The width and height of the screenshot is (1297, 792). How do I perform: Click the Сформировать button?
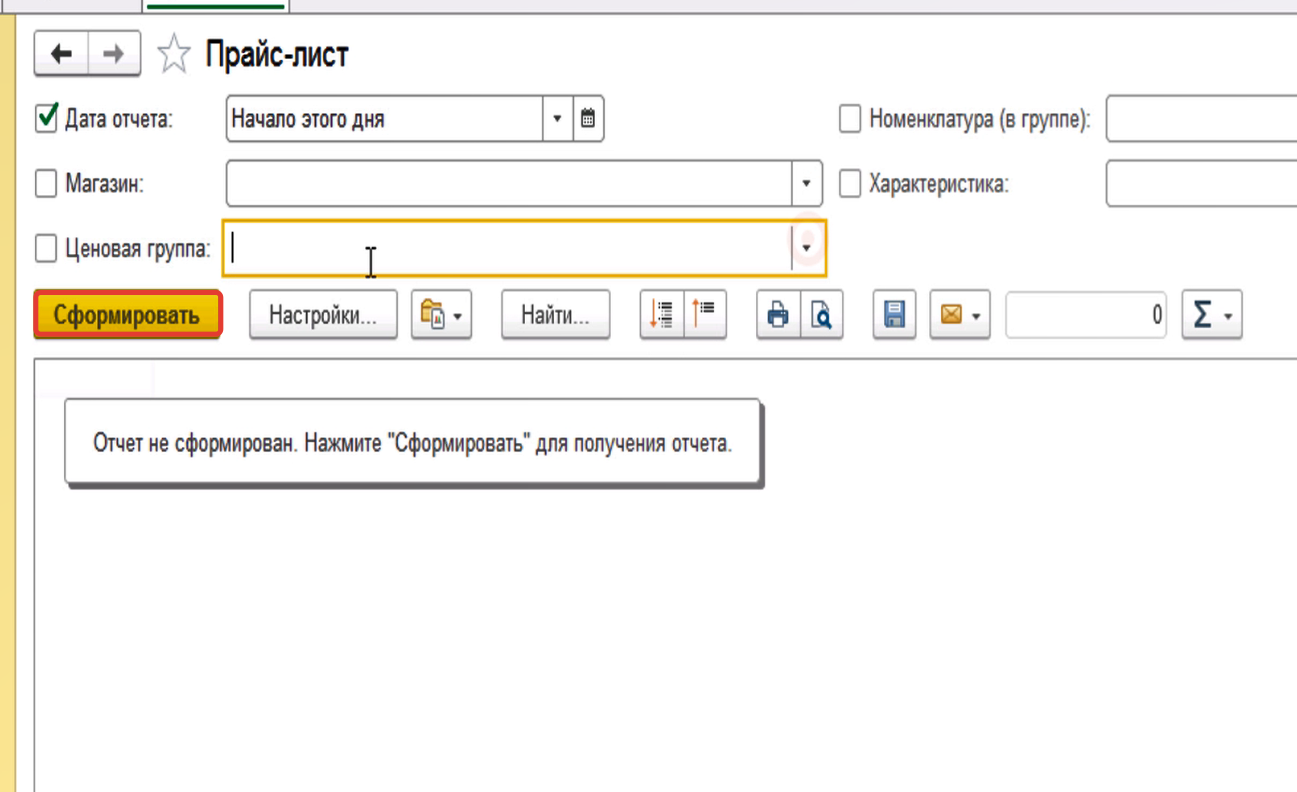[127, 316]
